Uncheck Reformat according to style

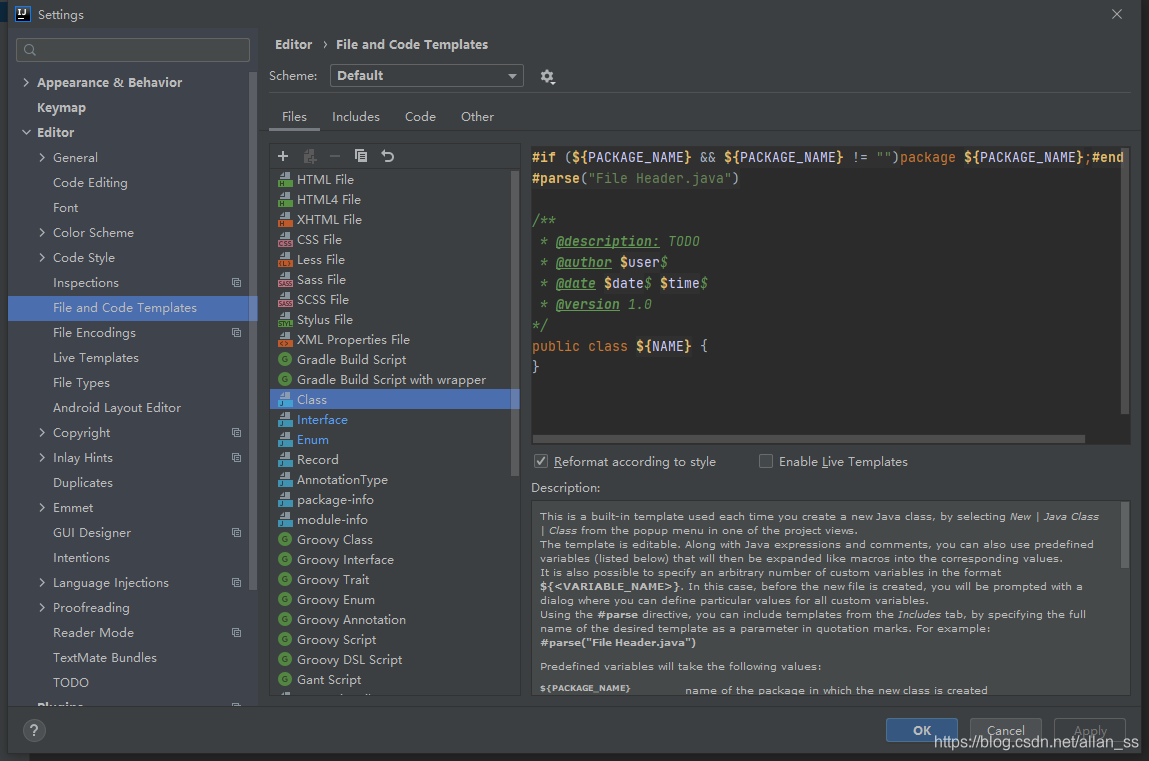pyautogui.click(x=541, y=461)
